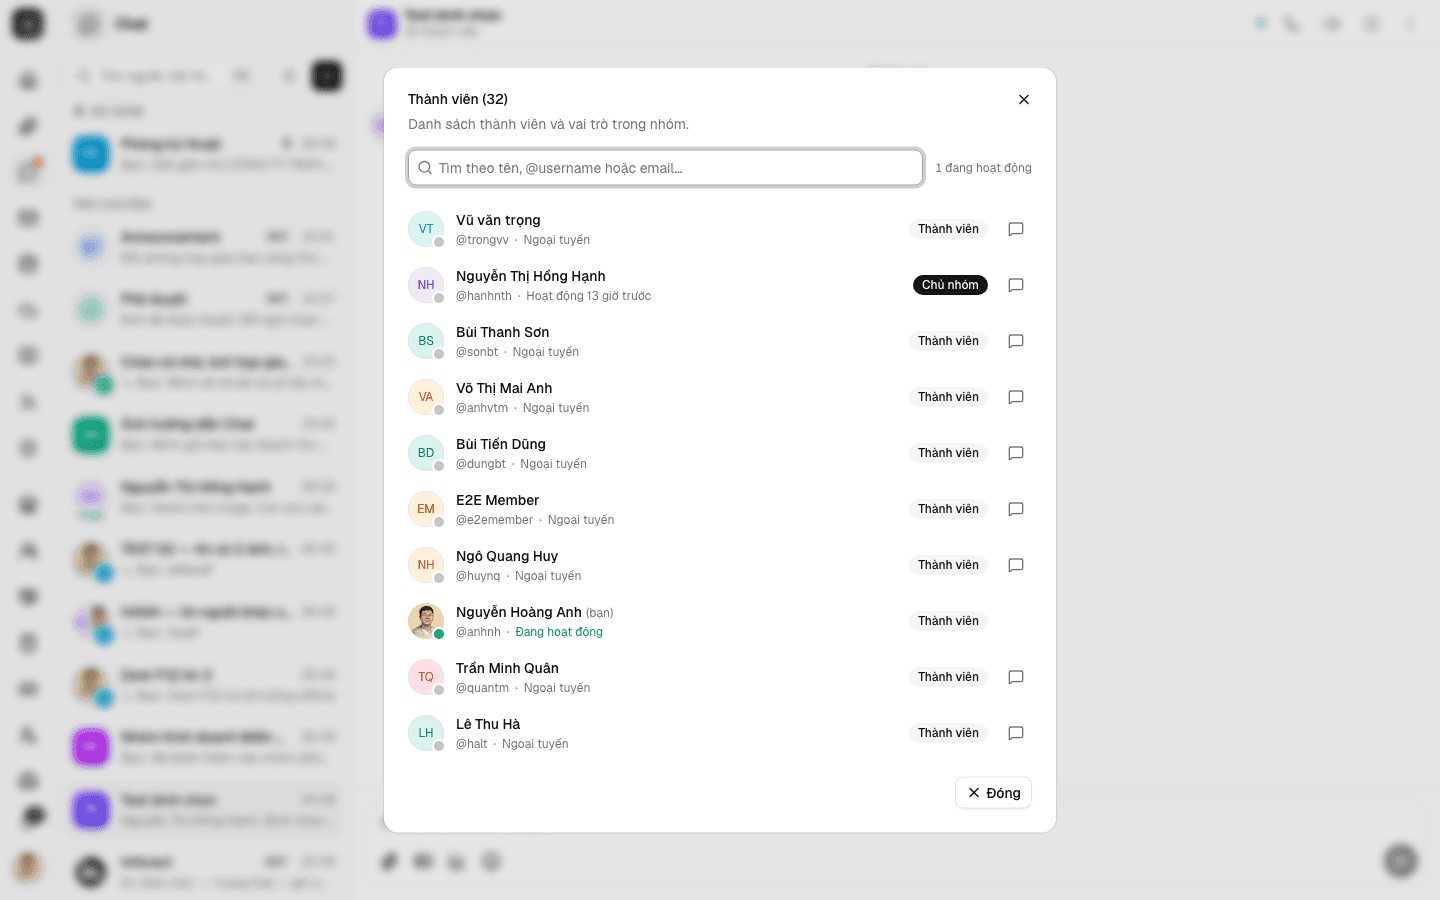The height and width of the screenshot is (900, 1440).
Task: Message E2E Member using chat icon
Action: pyautogui.click(x=1016, y=509)
